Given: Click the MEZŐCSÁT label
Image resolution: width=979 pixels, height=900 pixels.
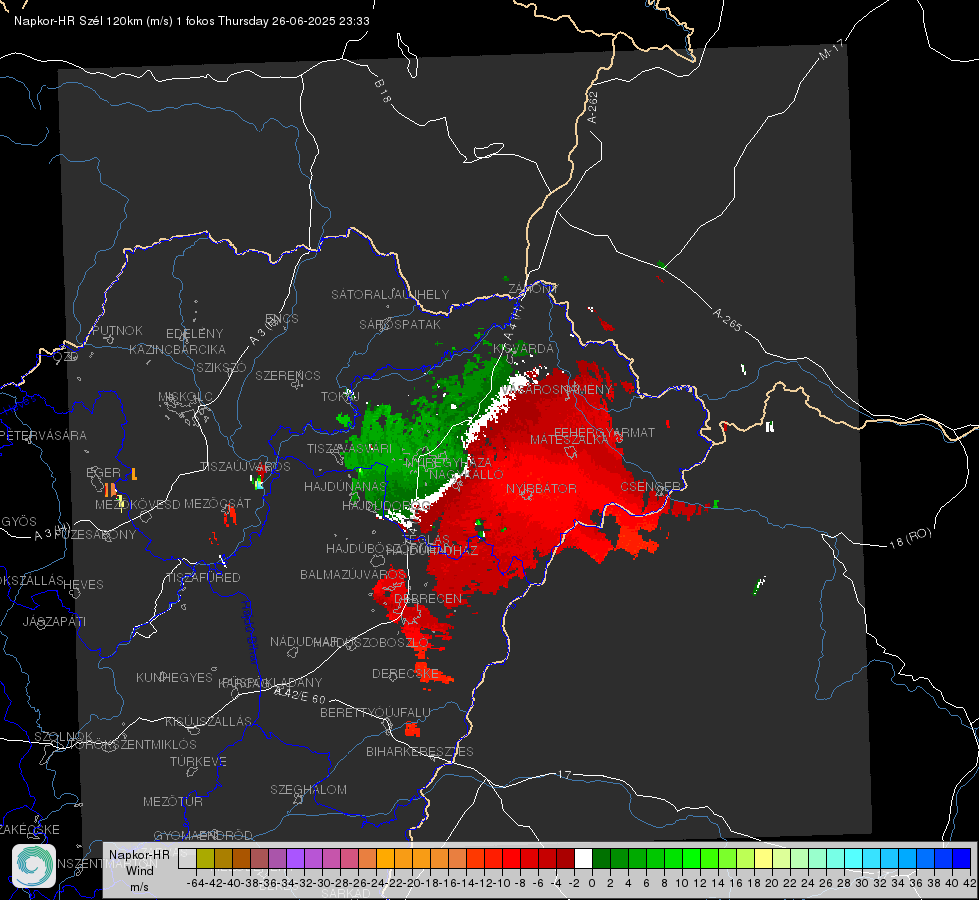Looking at the screenshot, I should [217, 503].
